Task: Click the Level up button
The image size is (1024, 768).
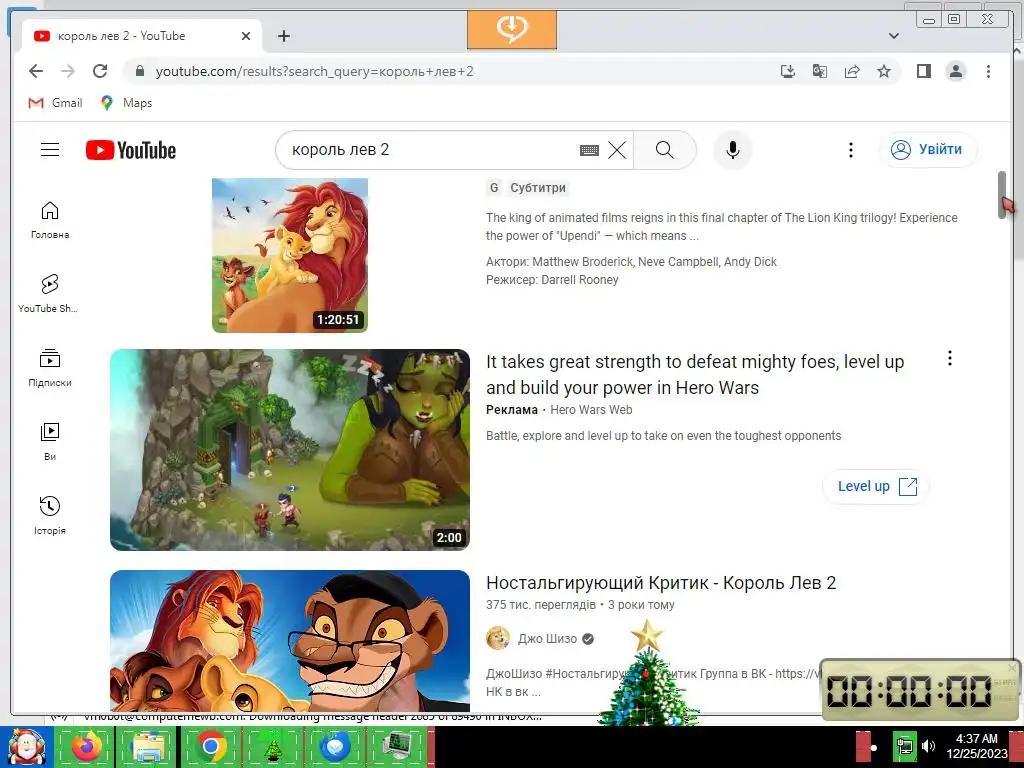Action: 876,487
